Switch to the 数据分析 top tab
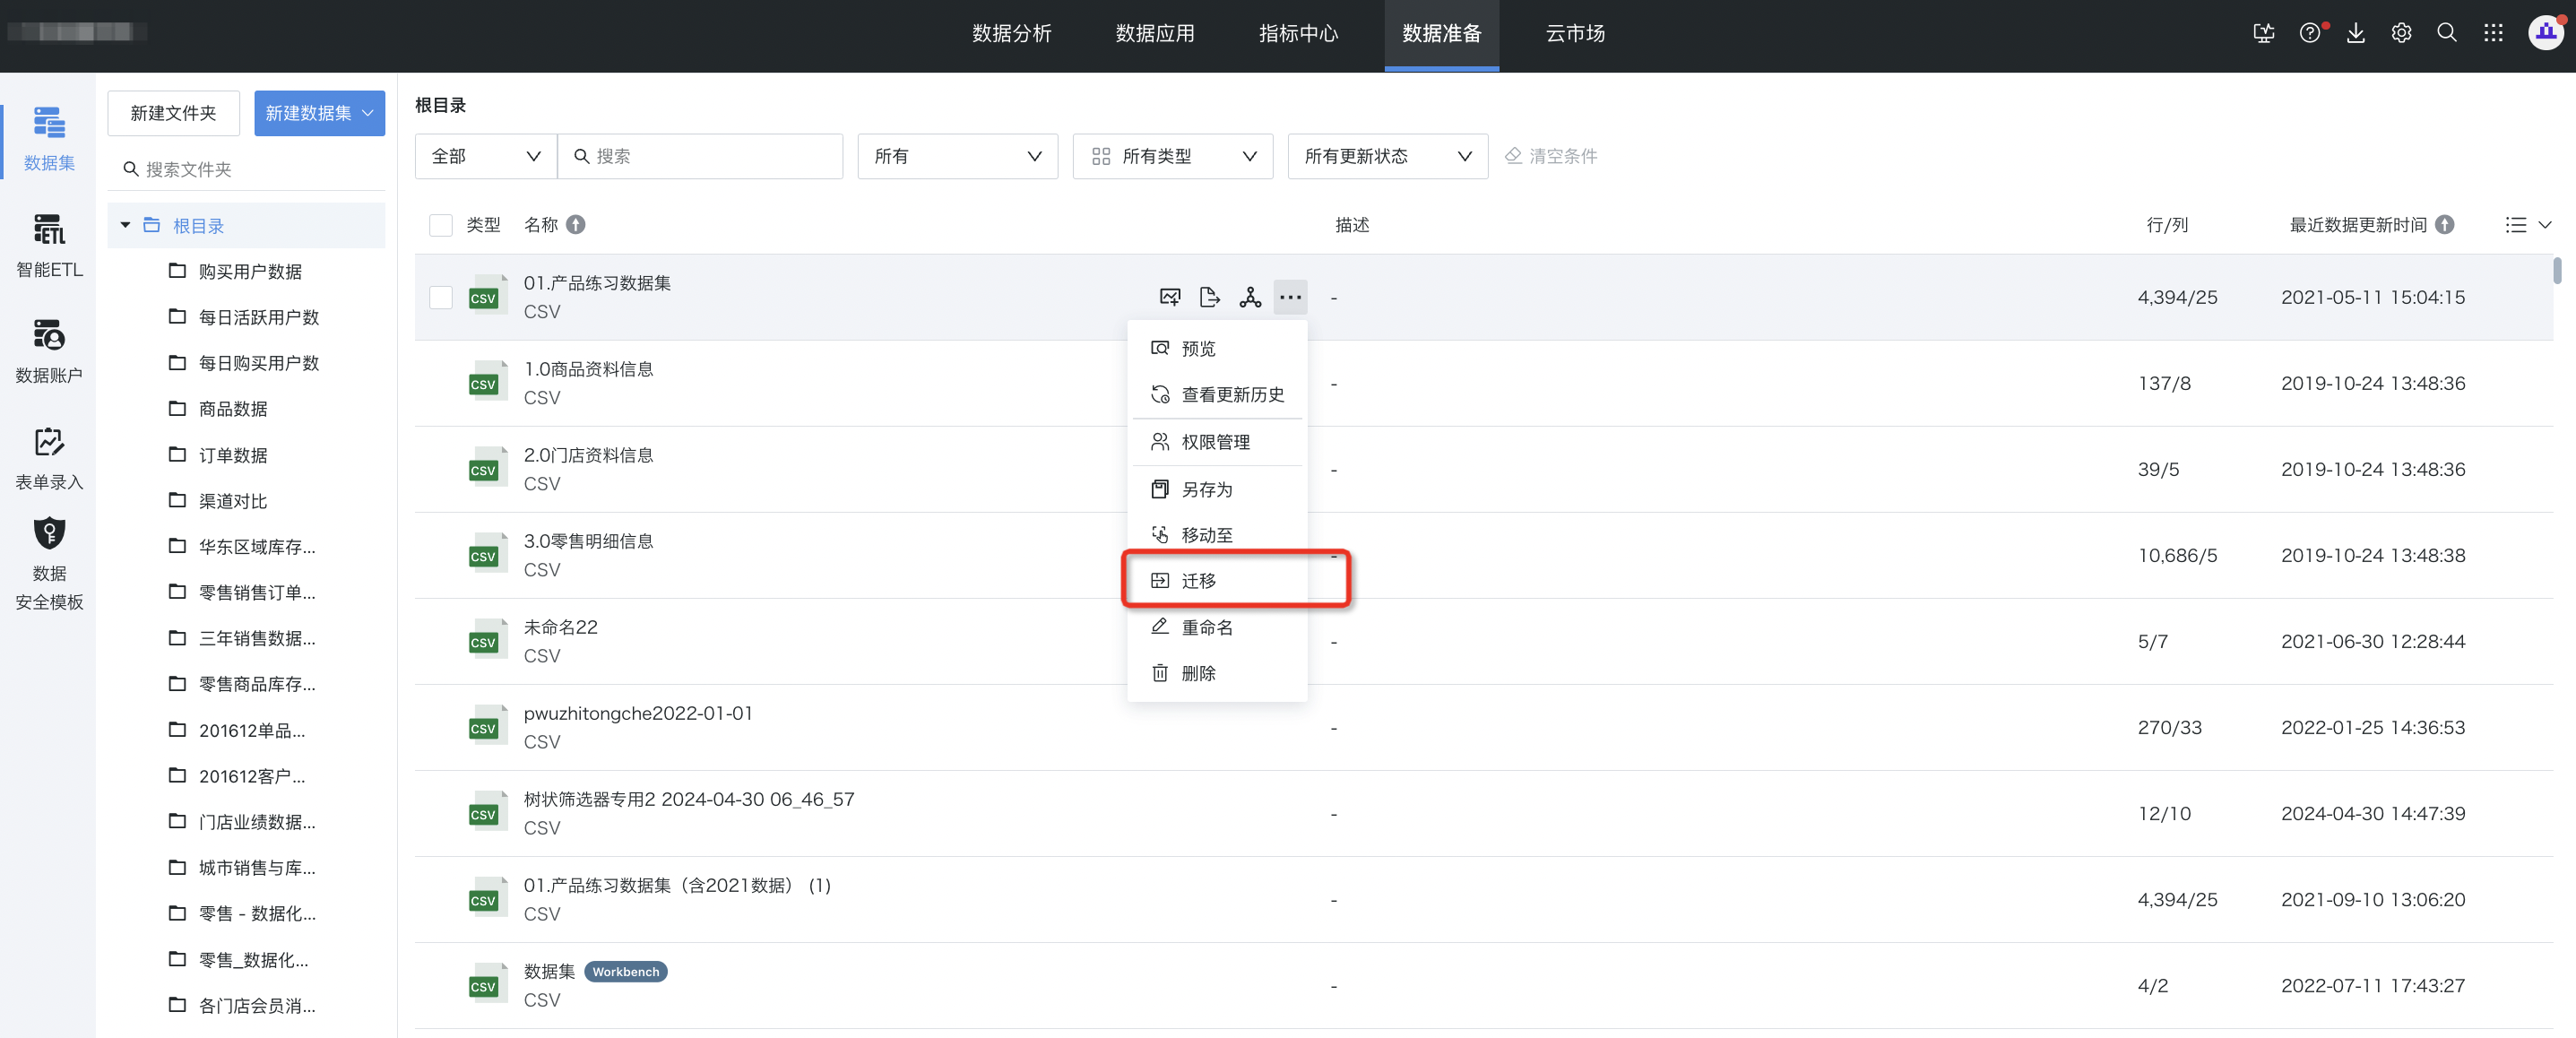Image resolution: width=2576 pixels, height=1038 pixels. pos(1011,33)
